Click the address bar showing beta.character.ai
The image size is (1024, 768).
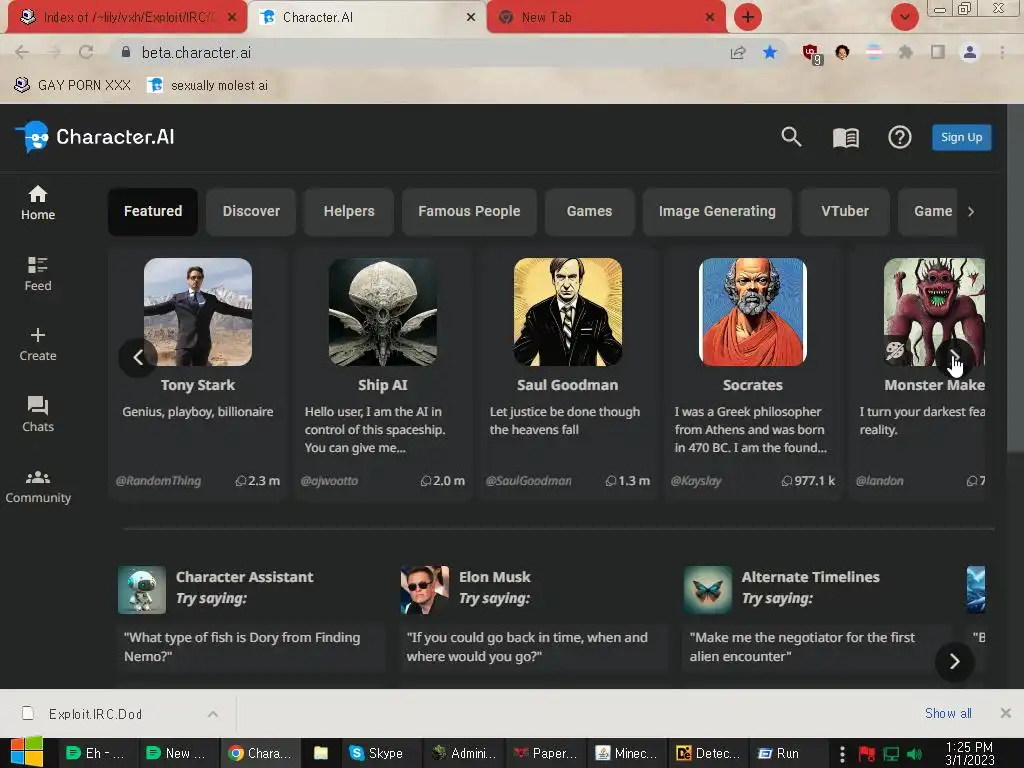tap(418, 52)
